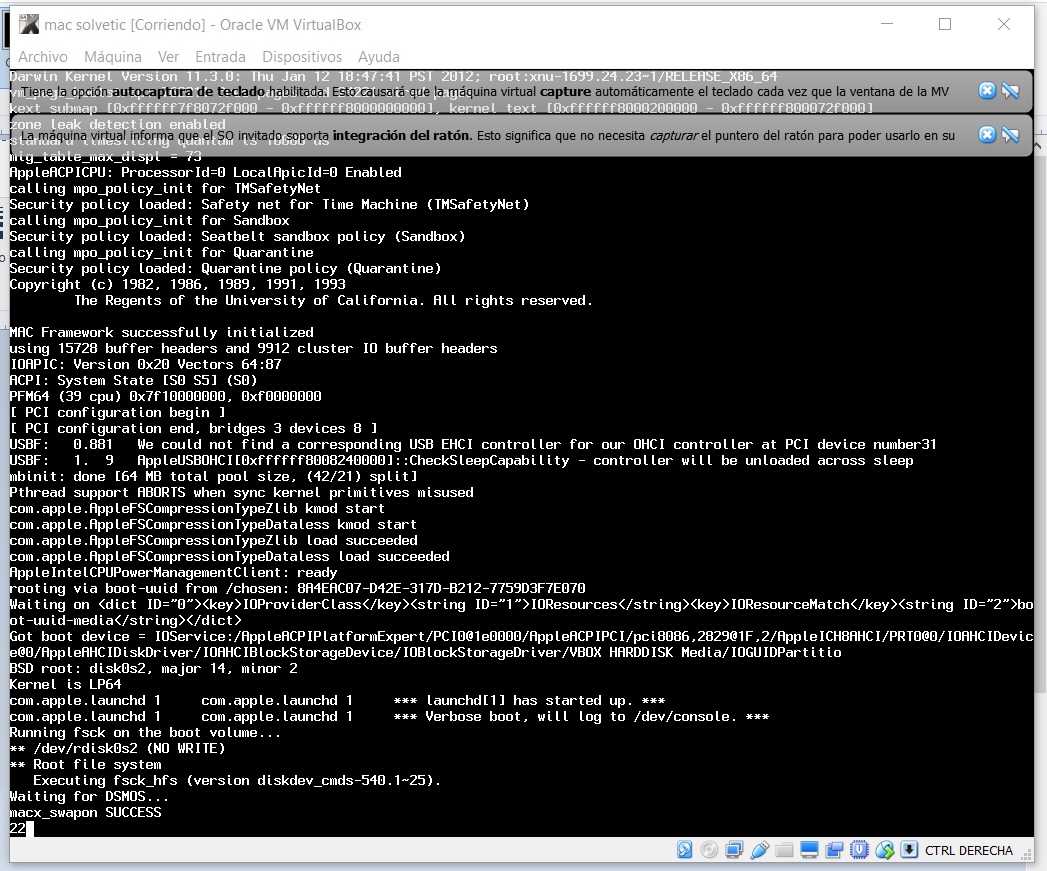Maximize the VirtualBox window
Viewport: 1047px width, 871px height.
(x=945, y=24)
